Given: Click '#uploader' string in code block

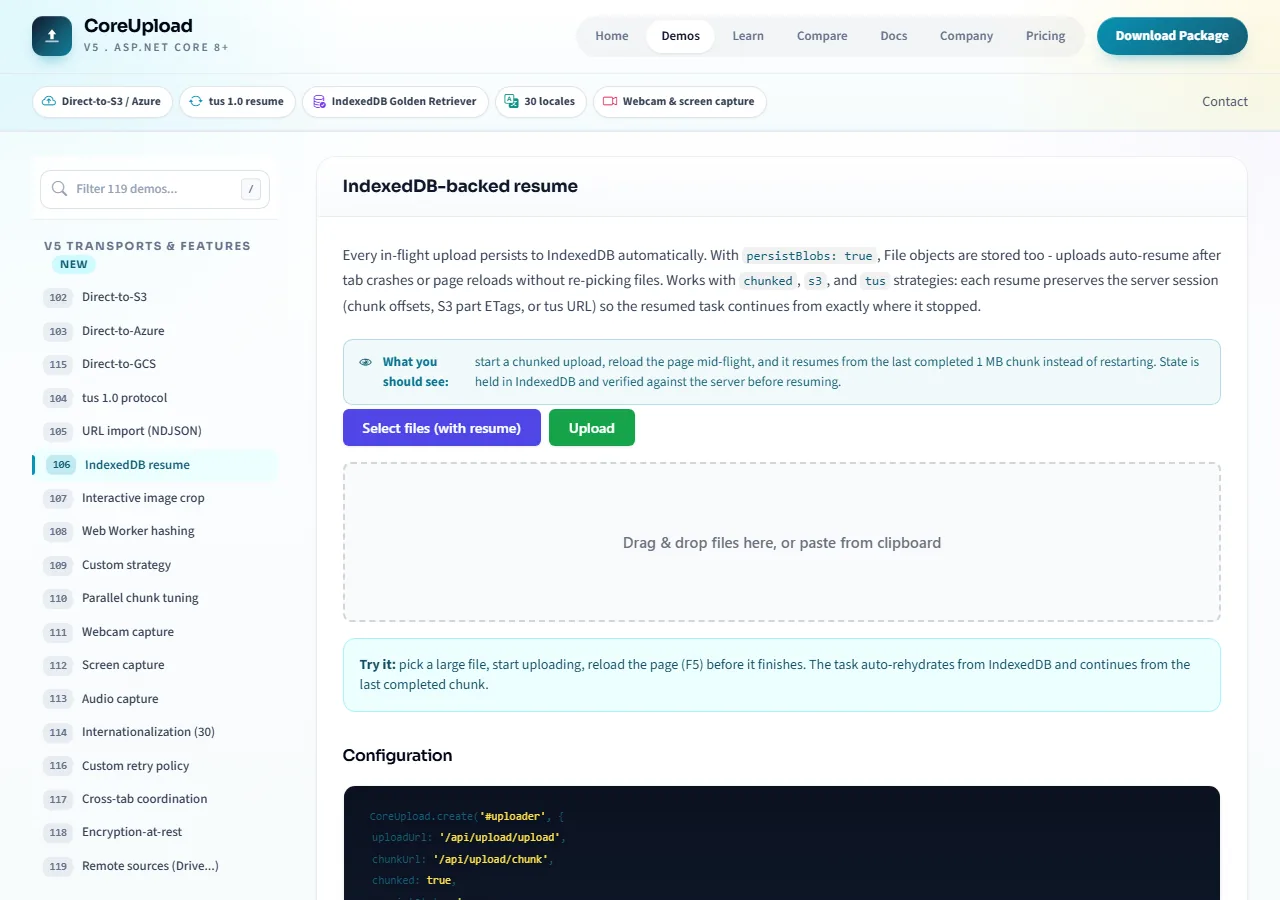Looking at the screenshot, I should click(512, 816).
